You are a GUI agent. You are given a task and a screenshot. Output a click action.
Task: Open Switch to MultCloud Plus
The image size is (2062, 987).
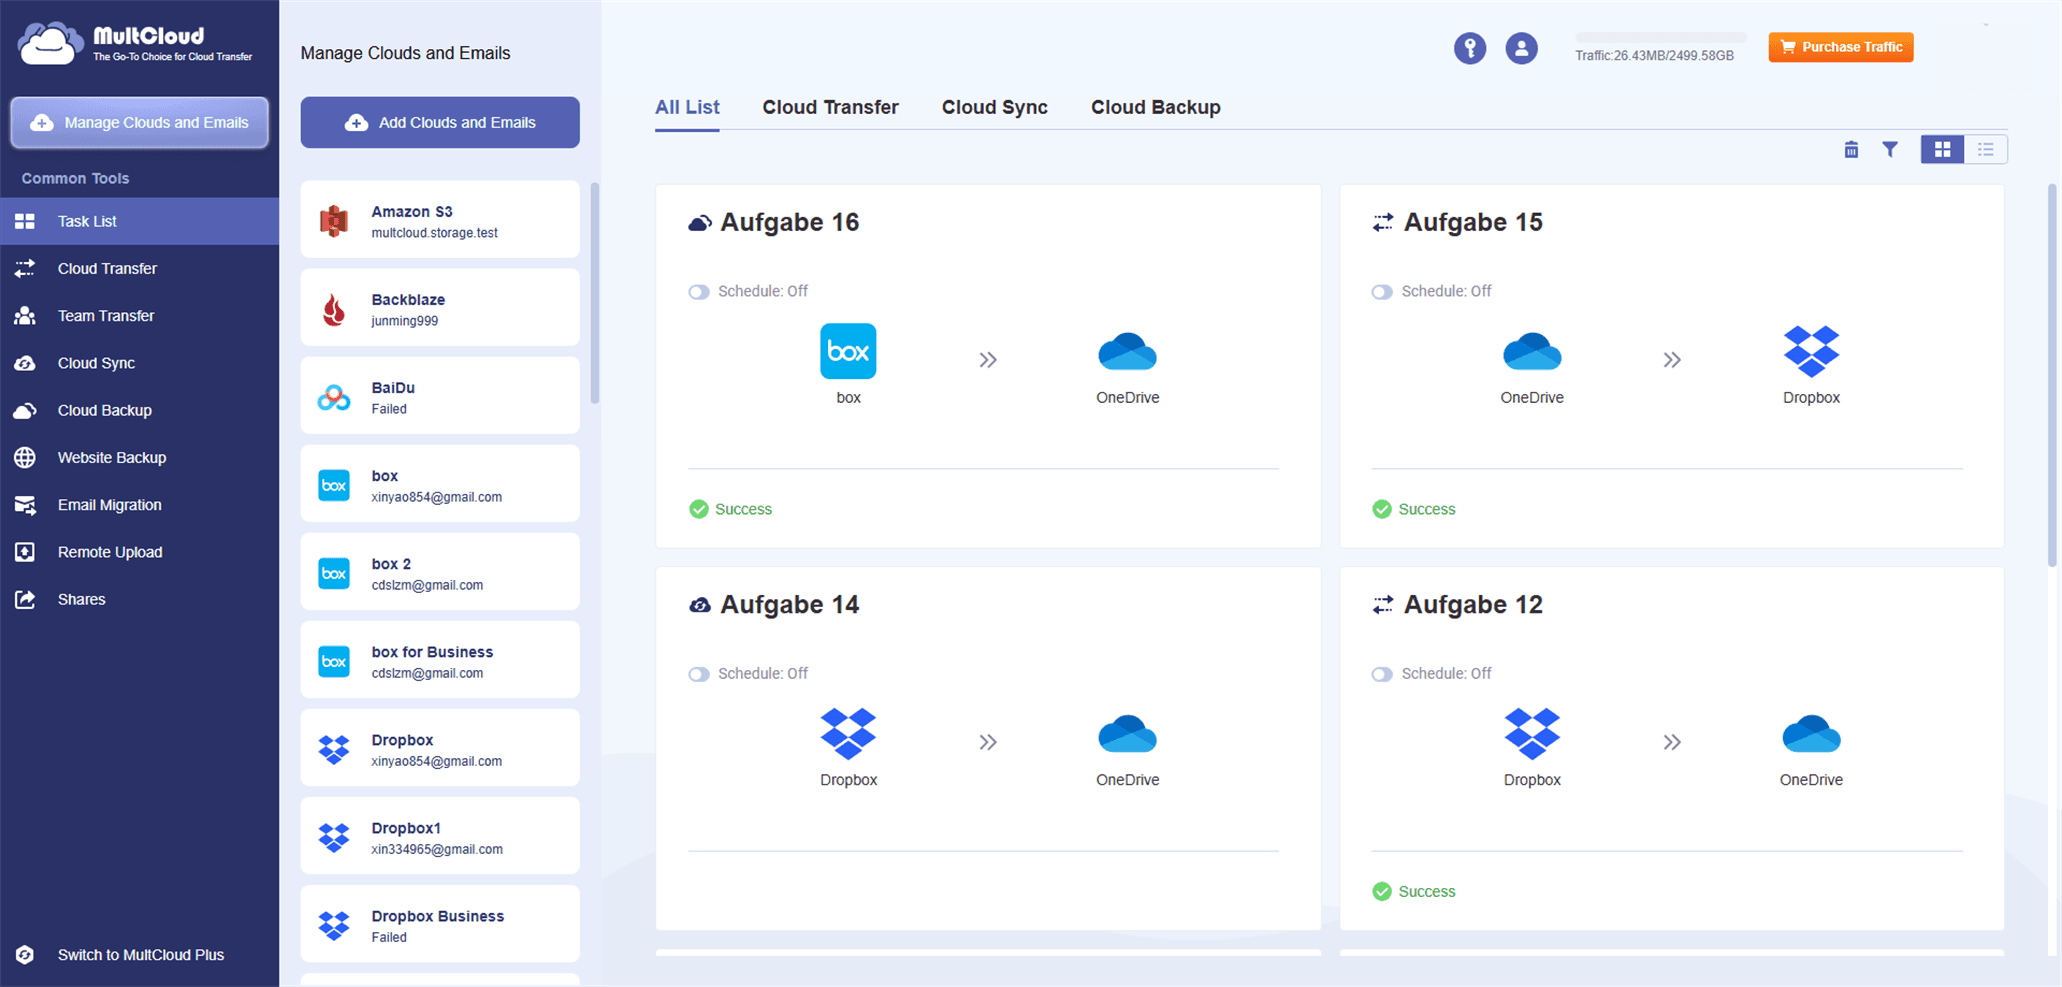click(x=139, y=955)
